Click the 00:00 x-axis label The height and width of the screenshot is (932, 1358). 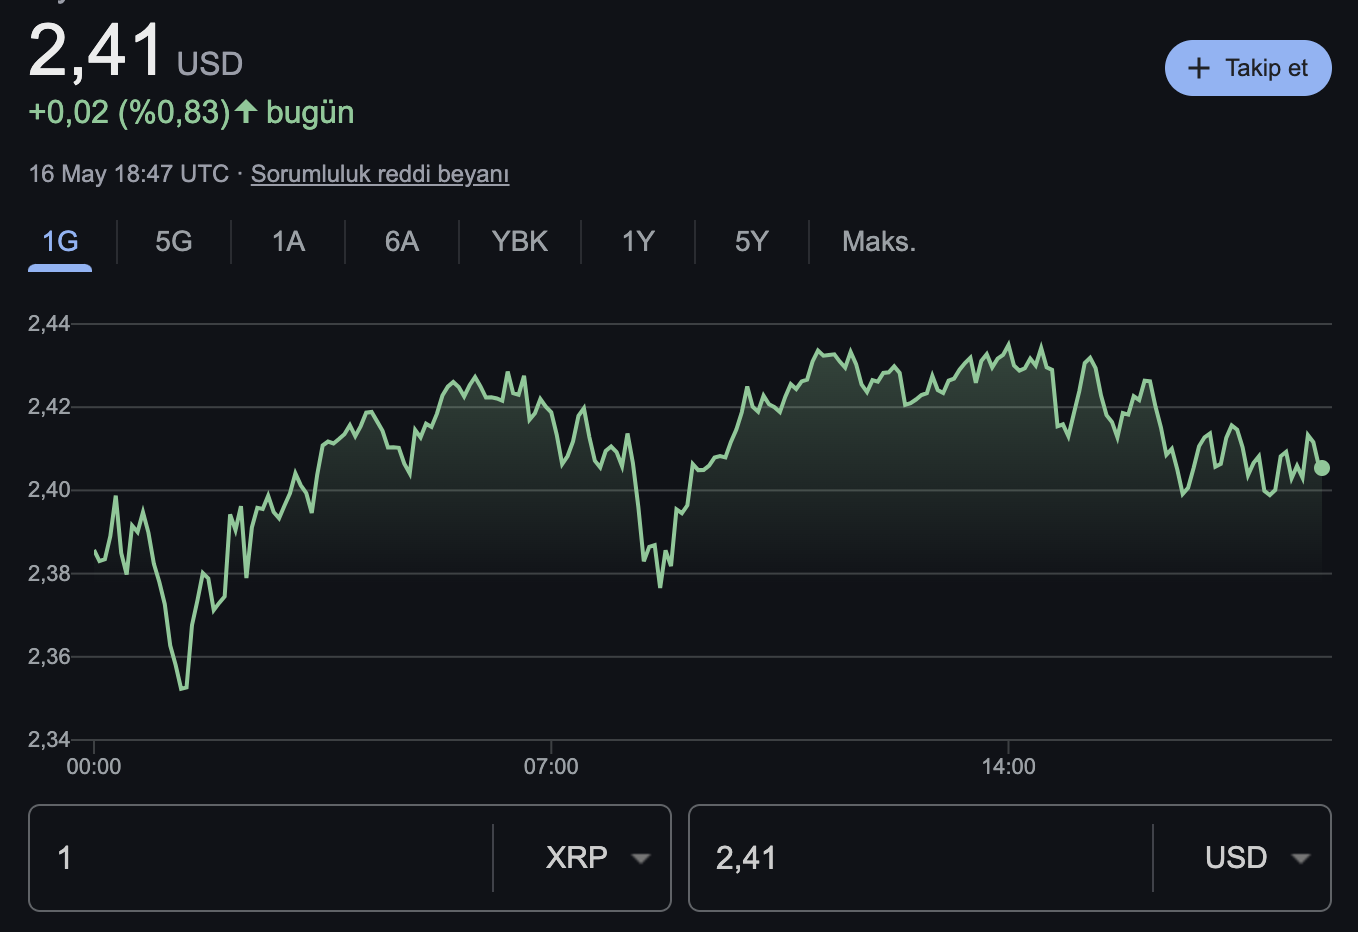point(94,767)
